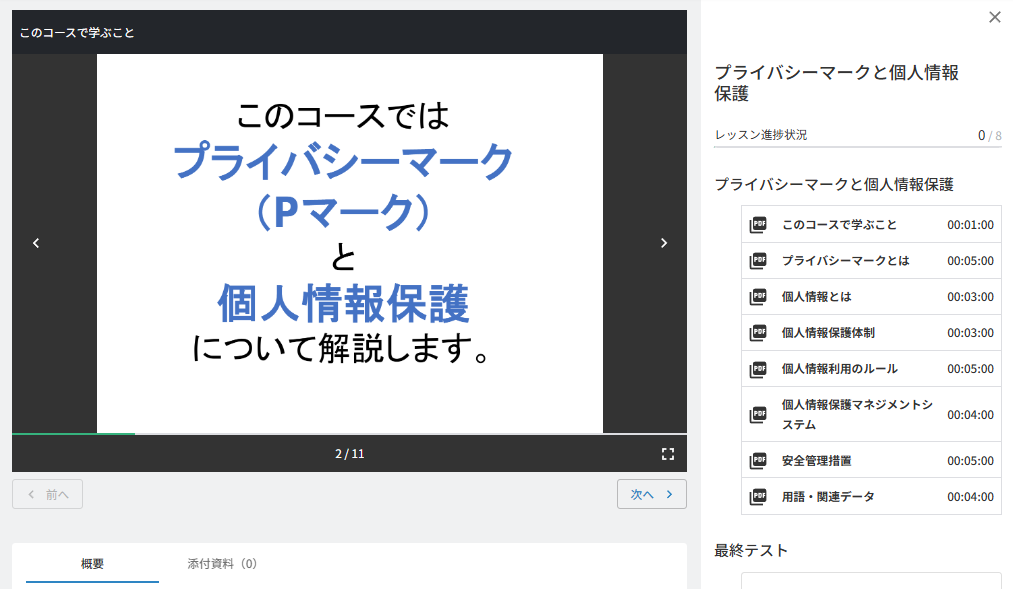Click PDF icon for 個人情報保護マネジメントシステム

758,415
